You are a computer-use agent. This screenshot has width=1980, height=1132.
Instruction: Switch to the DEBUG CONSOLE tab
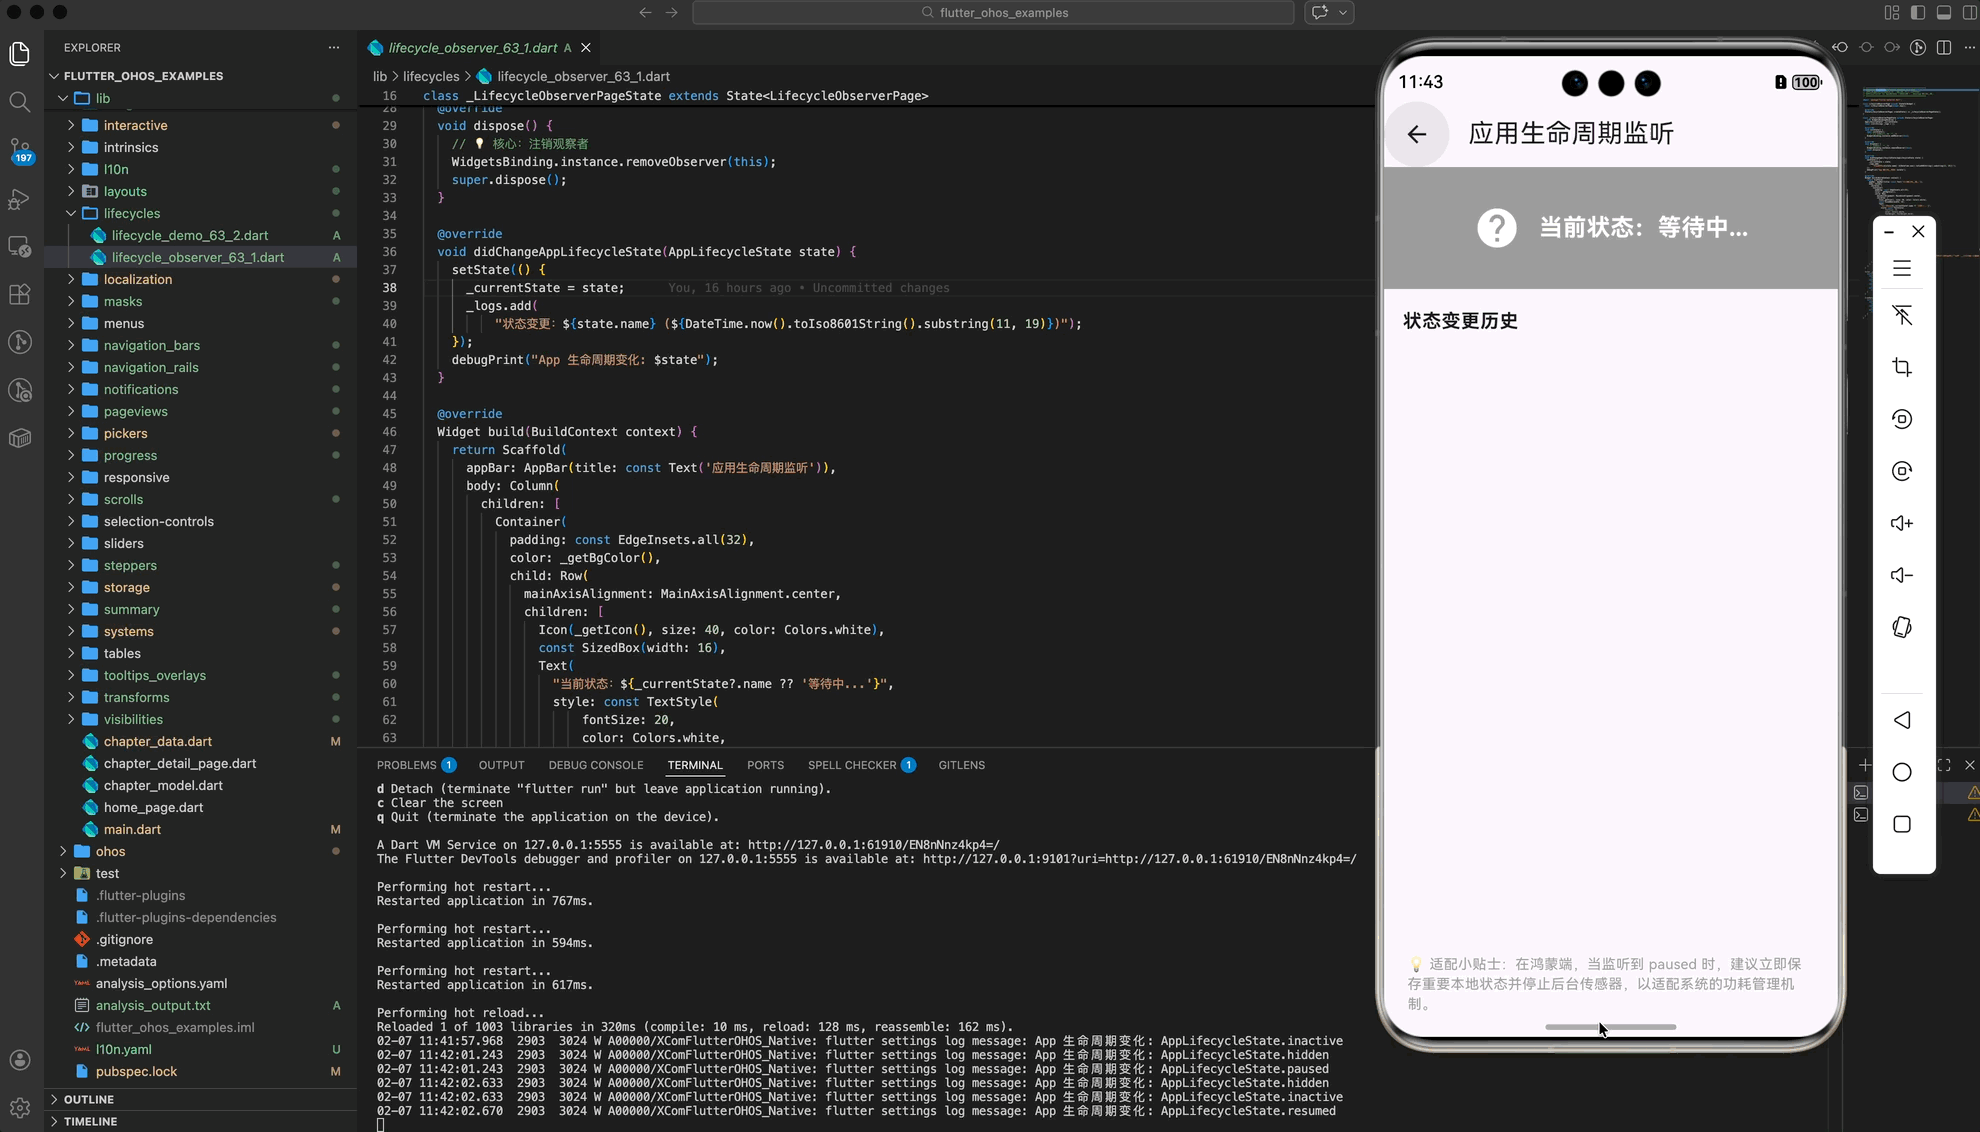[595, 765]
